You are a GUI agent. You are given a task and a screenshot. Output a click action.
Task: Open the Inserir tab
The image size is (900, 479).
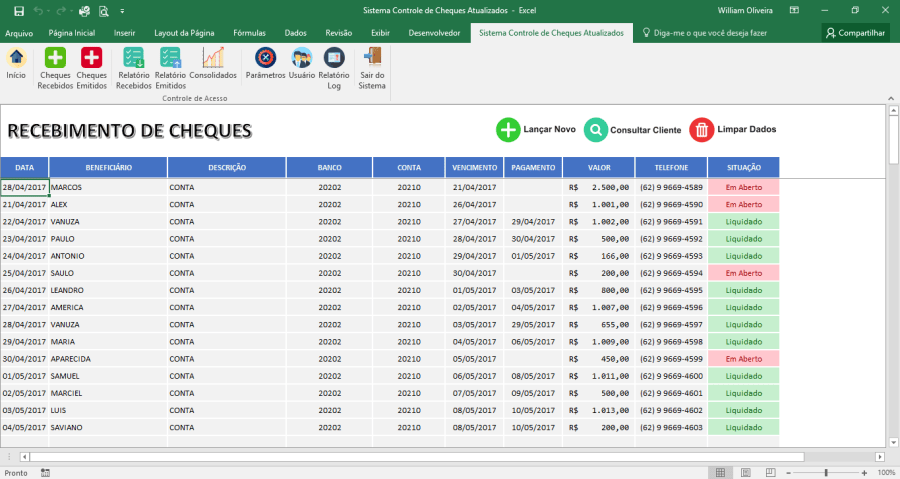click(125, 33)
